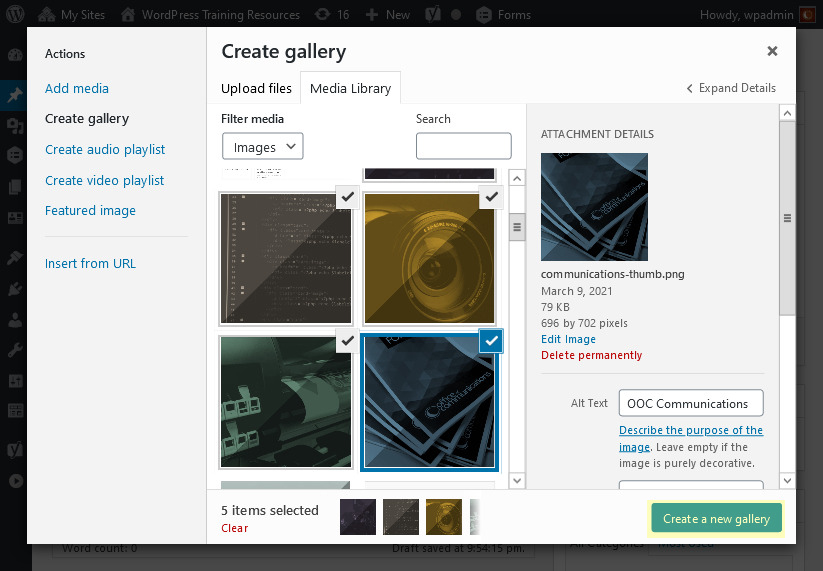Close the Create gallery dialog

pos(772,51)
